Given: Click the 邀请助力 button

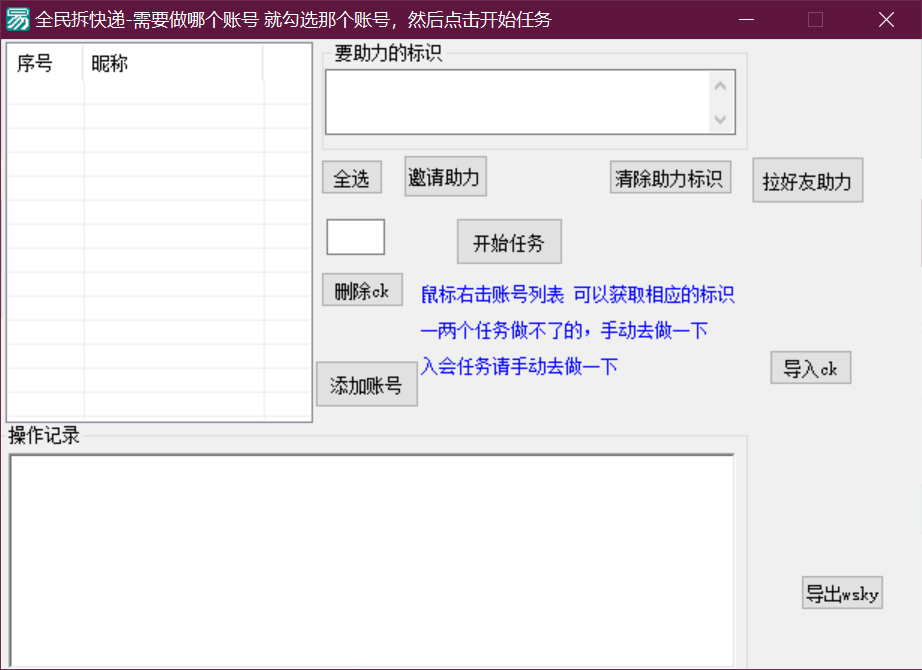Looking at the screenshot, I should click(445, 176).
